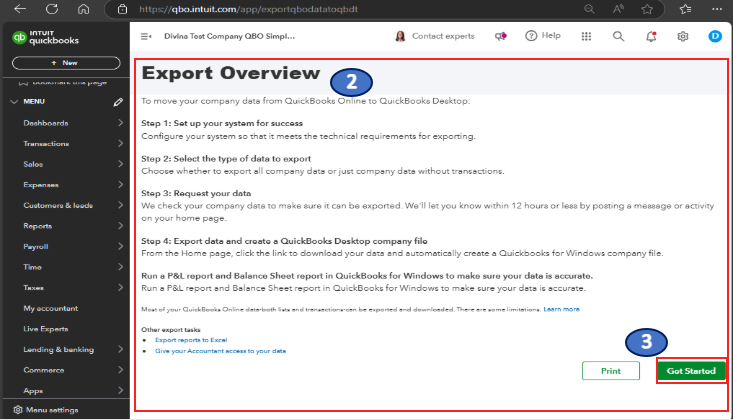Go back in the browser
The width and height of the screenshot is (733, 420).
[x=20, y=9]
